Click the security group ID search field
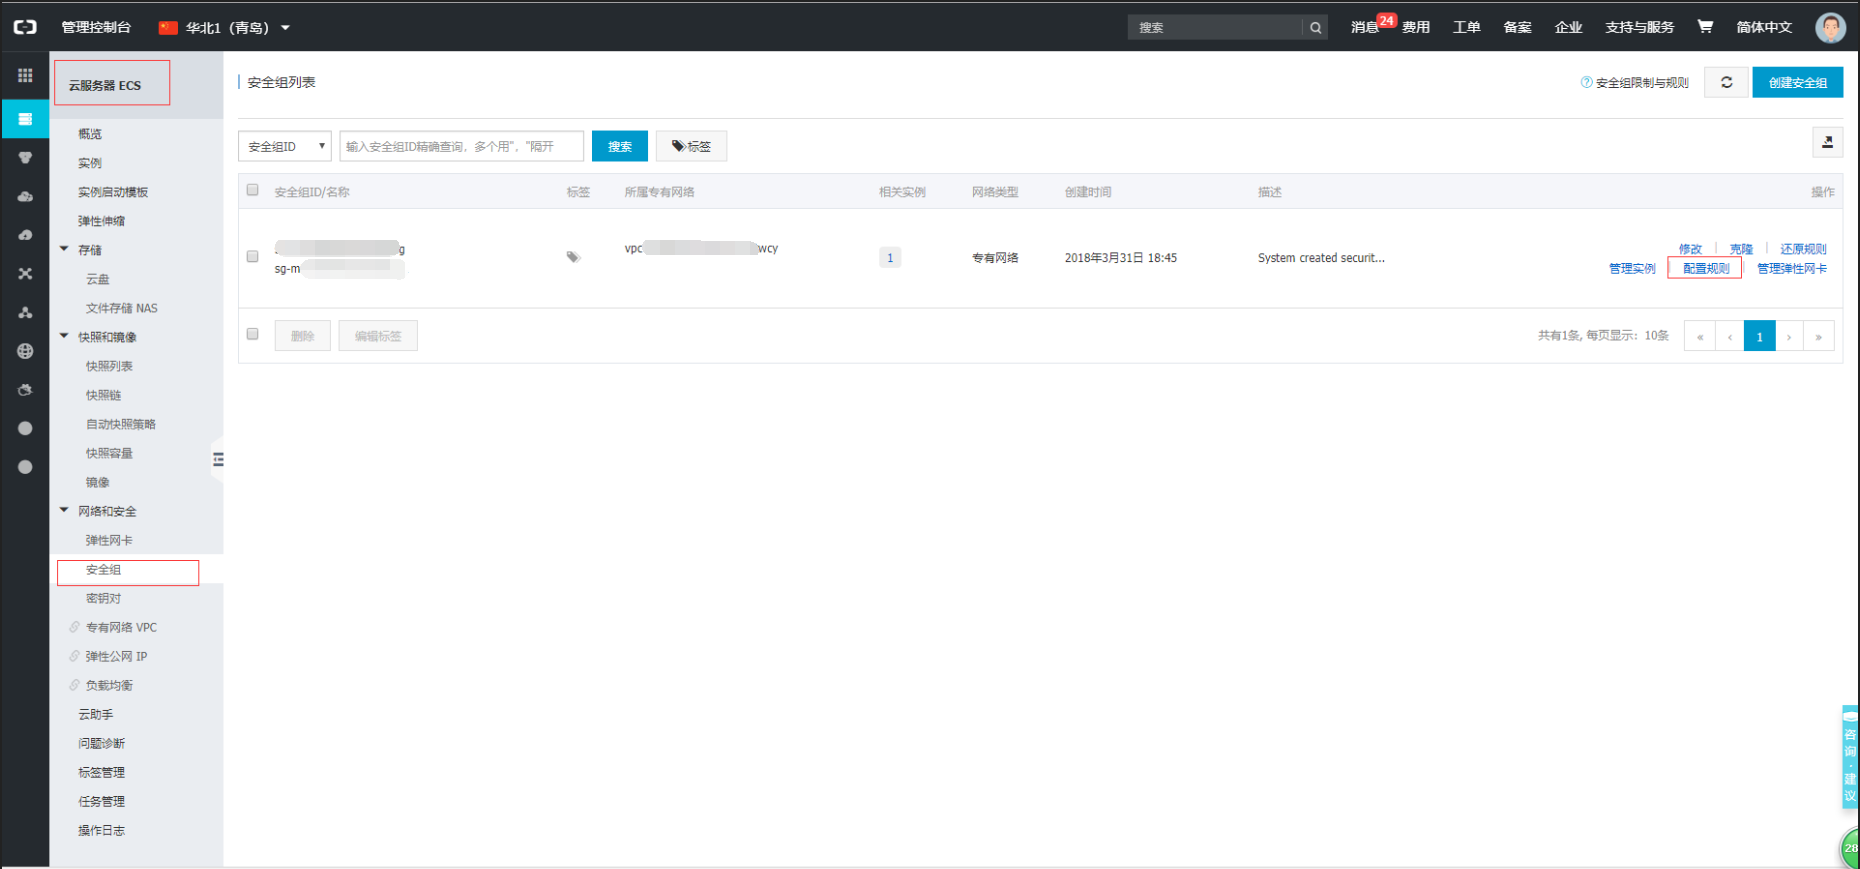 [x=461, y=146]
